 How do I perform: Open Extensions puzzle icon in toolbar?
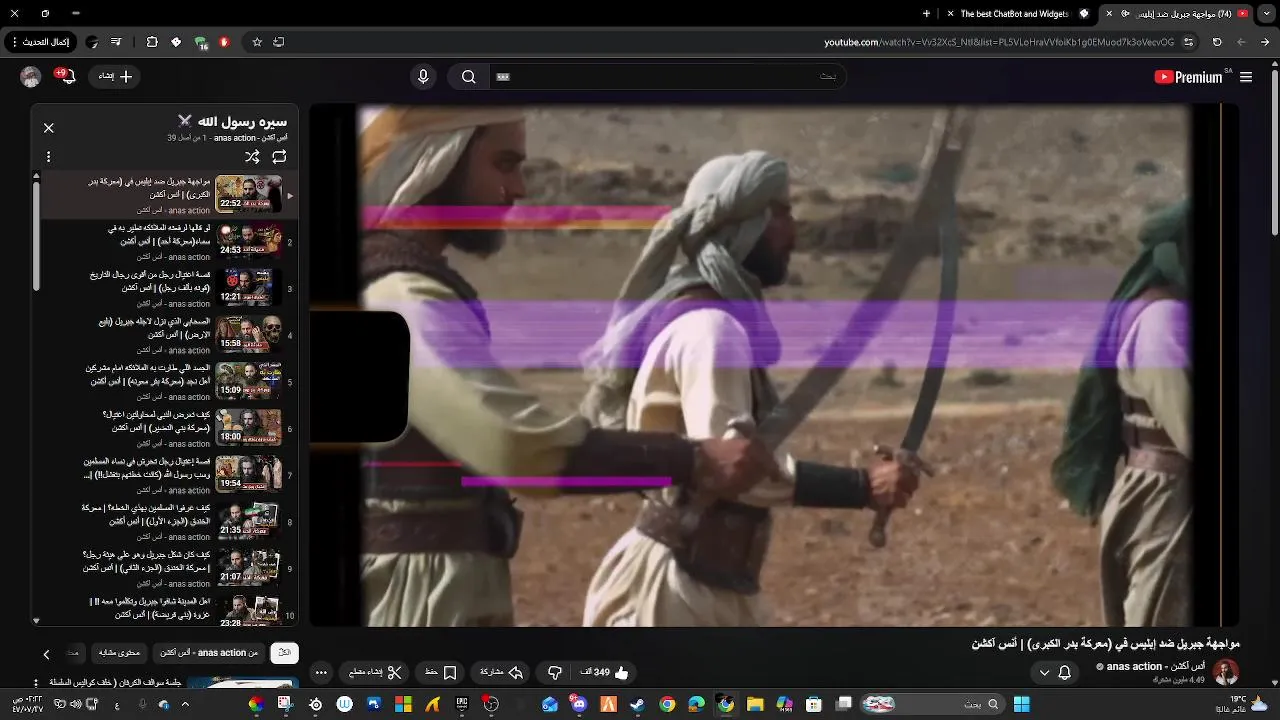click(152, 42)
